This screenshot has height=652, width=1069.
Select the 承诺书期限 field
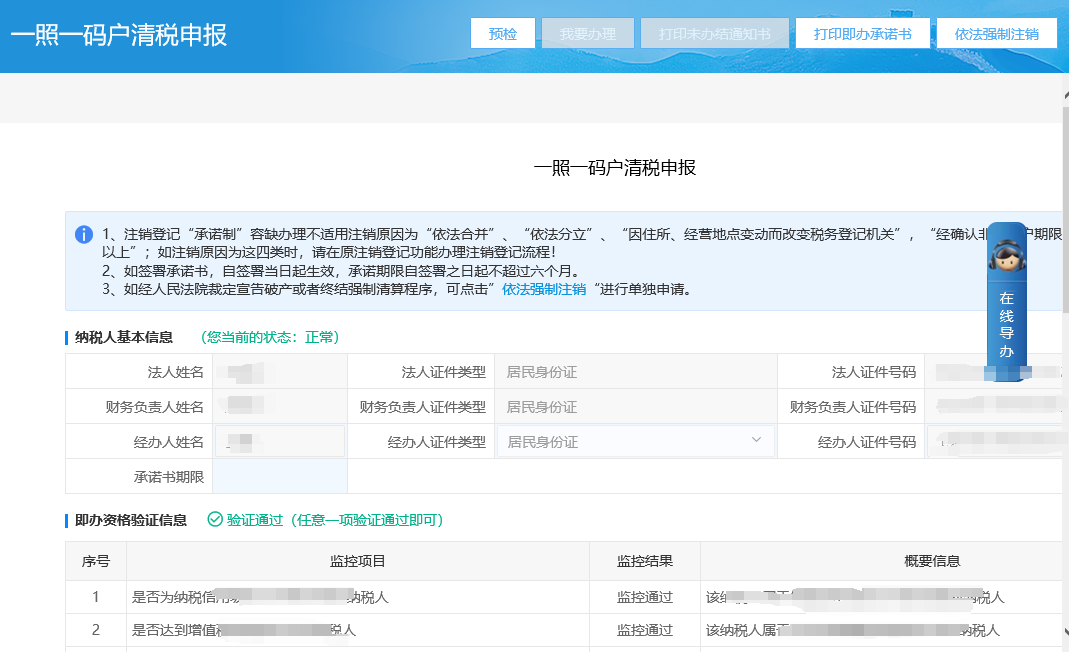[x=280, y=477]
